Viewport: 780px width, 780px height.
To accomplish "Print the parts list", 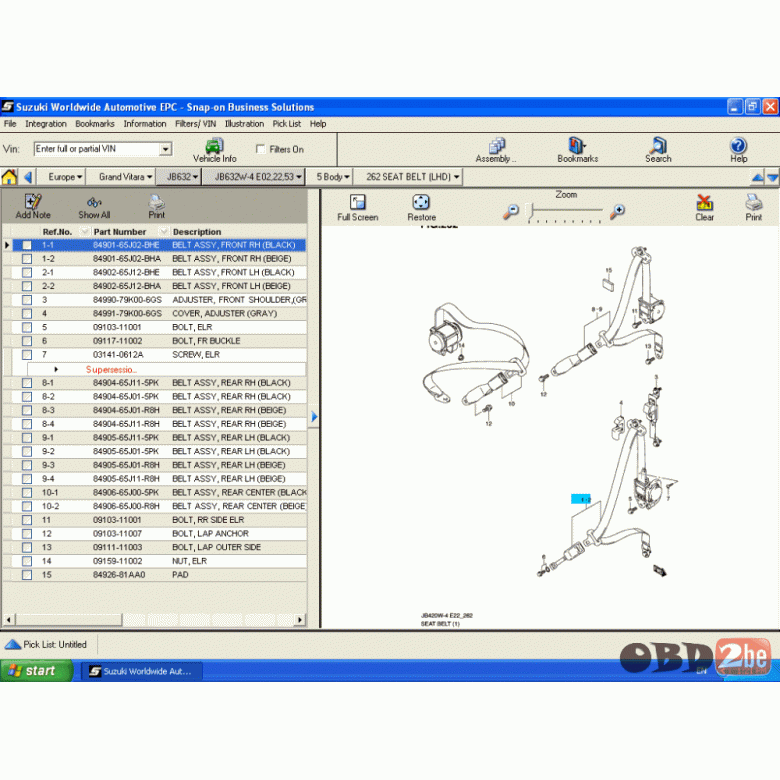I will click(156, 206).
